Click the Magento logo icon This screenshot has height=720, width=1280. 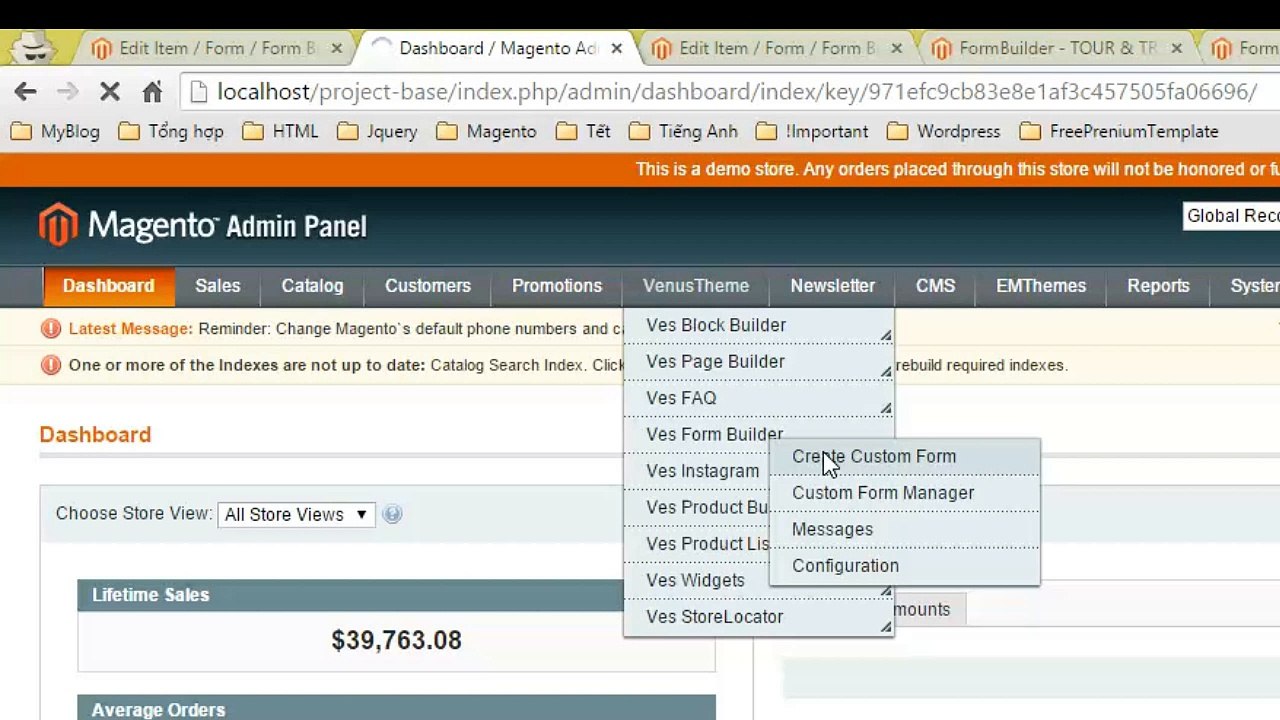(58, 225)
